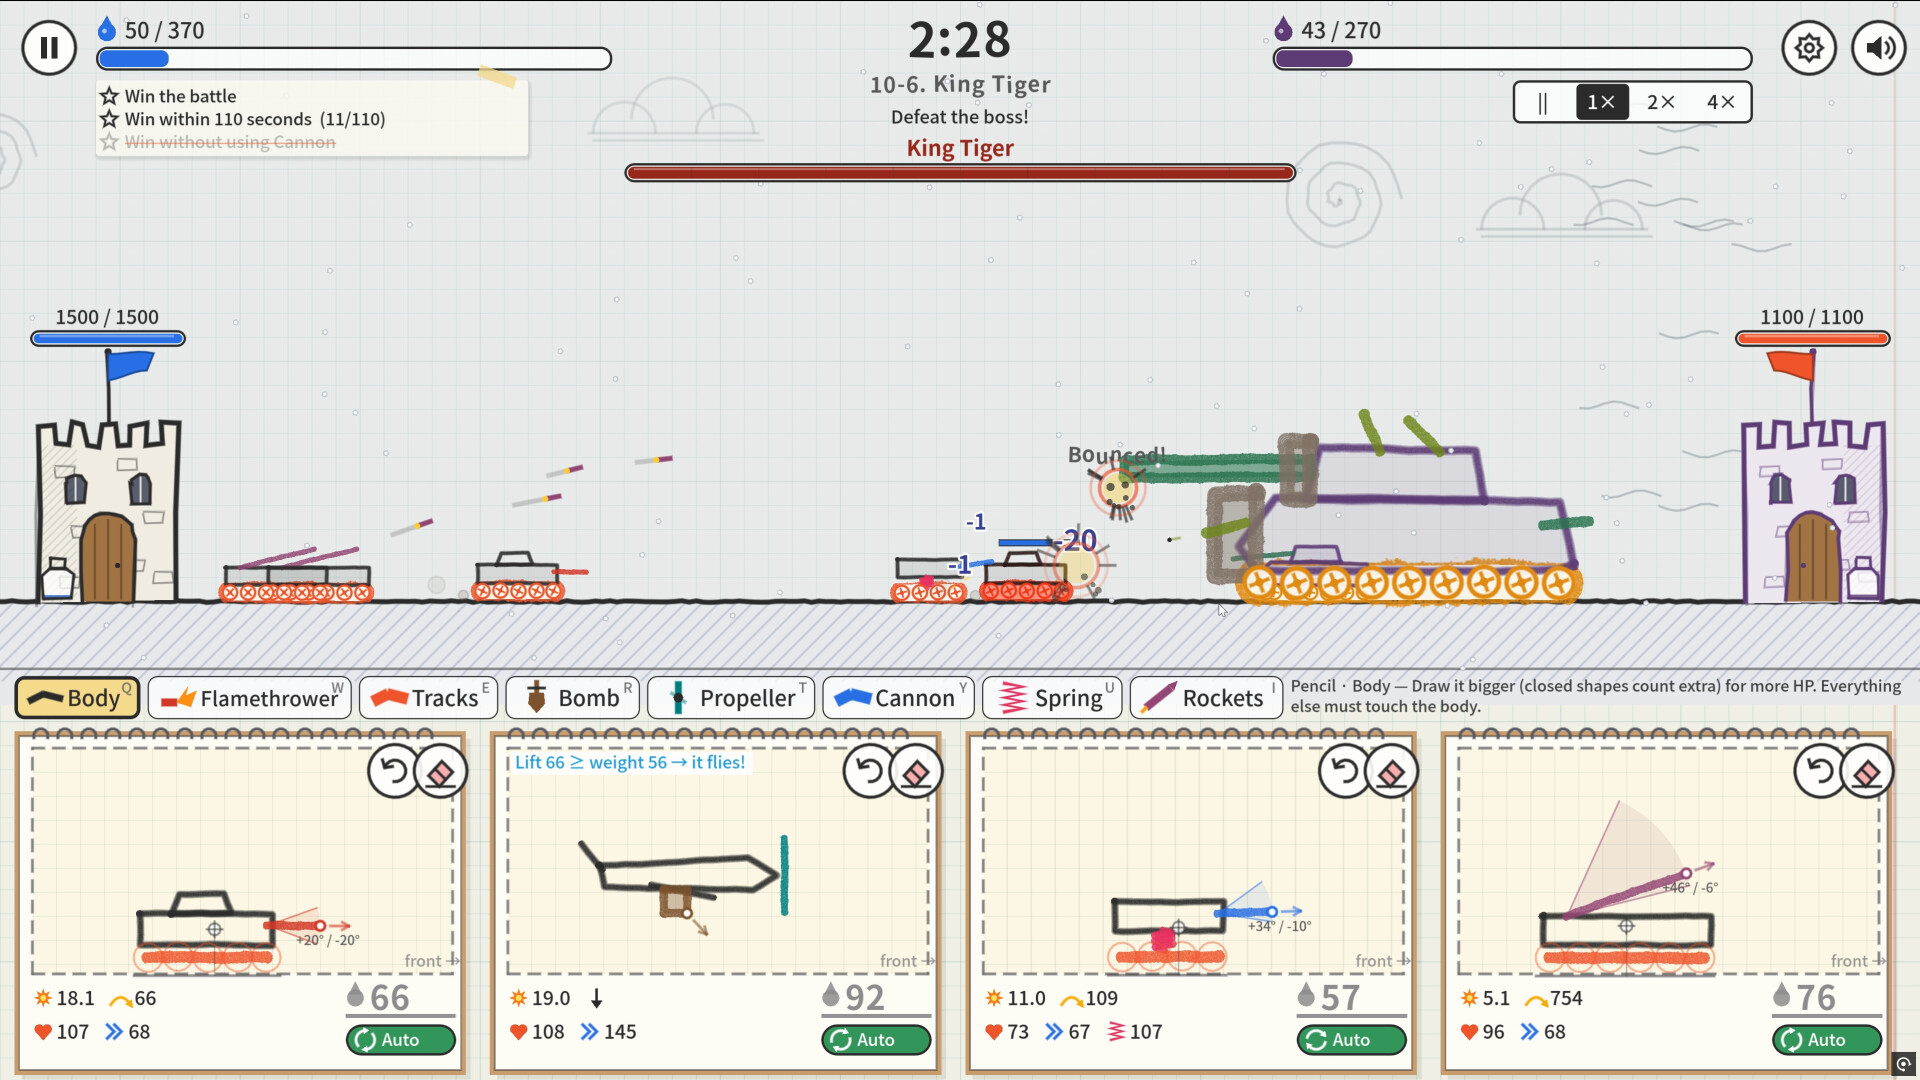Pause the game with the pause button
The width and height of the screenshot is (1920, 1080).
click(x=49, y=47)
